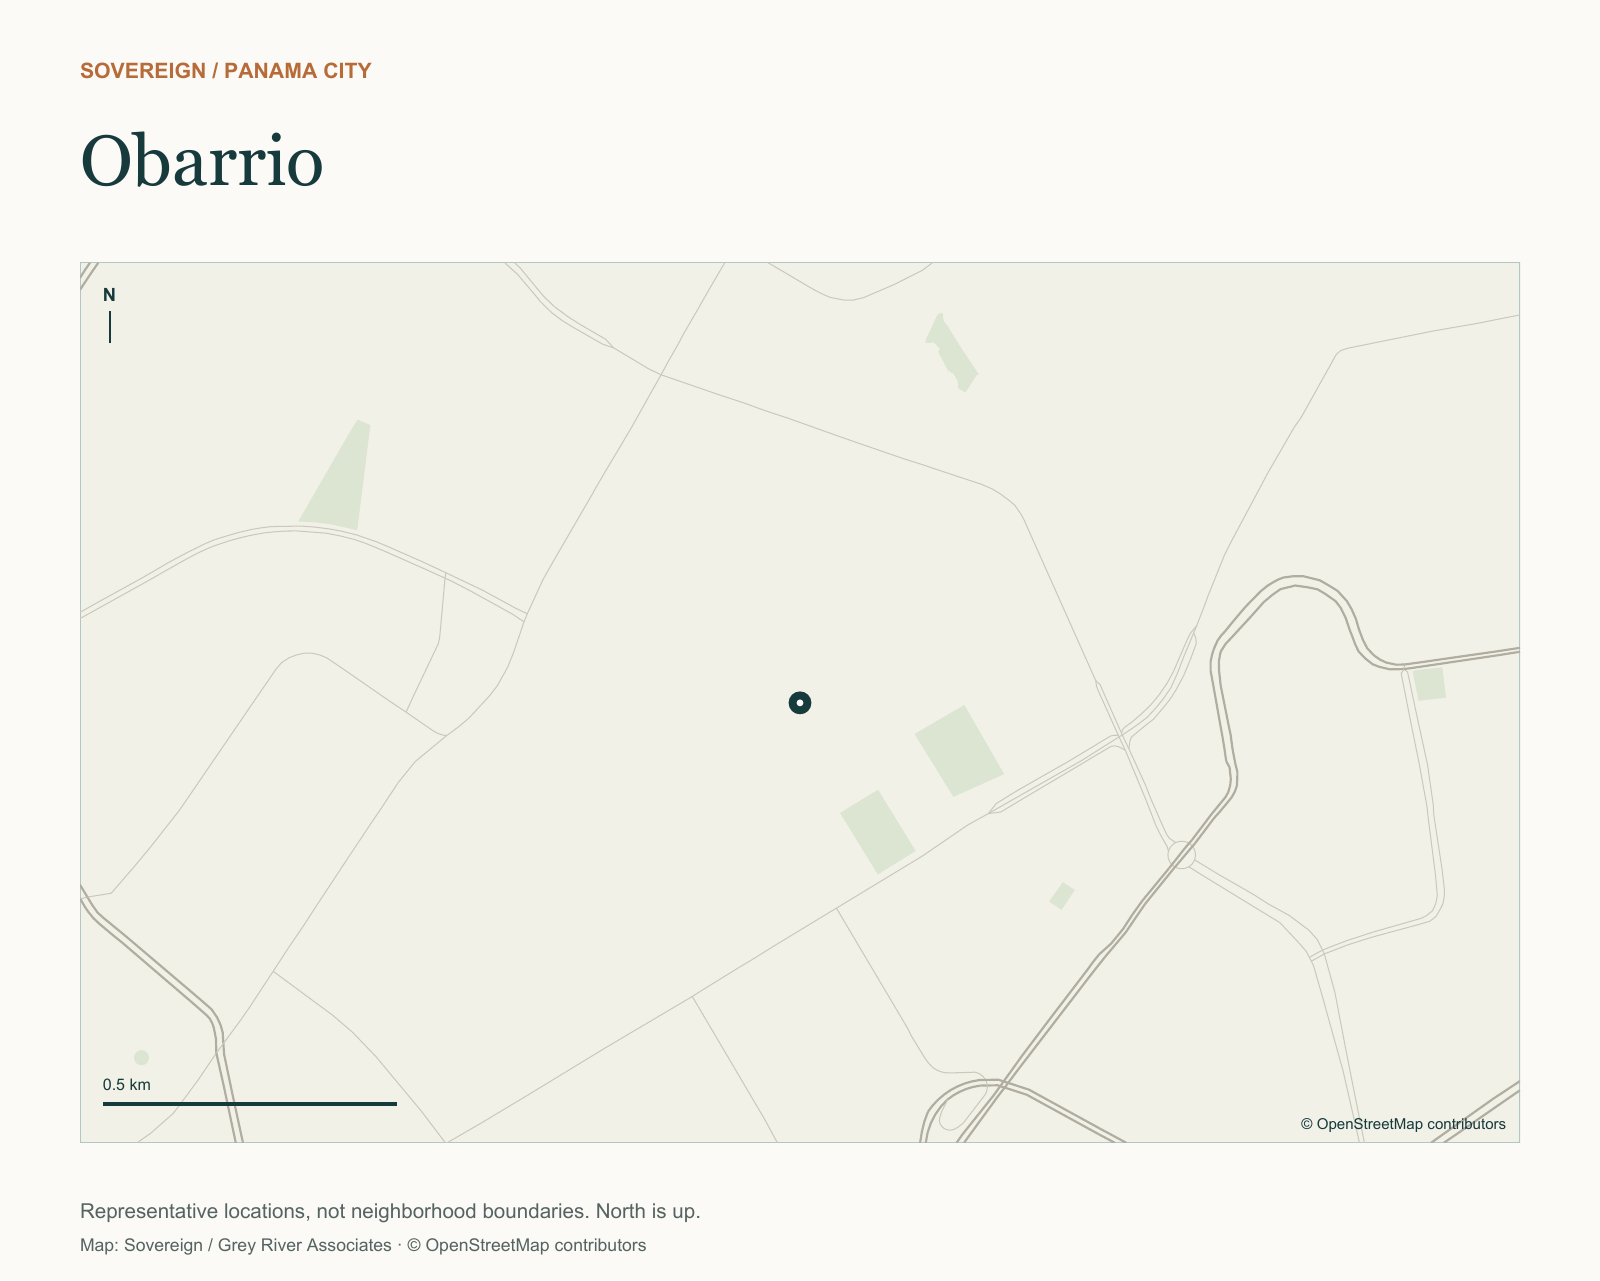The image size is (1600, 1281).
Task: Click the scale bar line
Action: 250,1104
